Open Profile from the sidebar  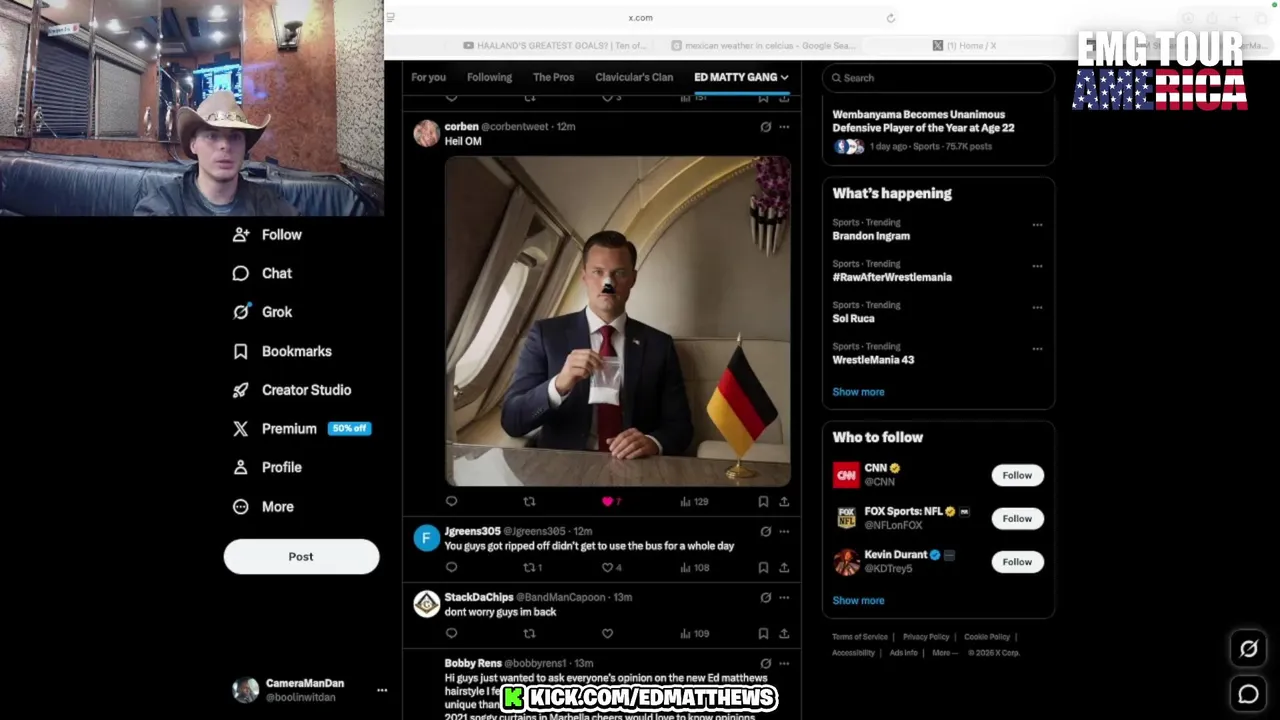coord(267,467)
